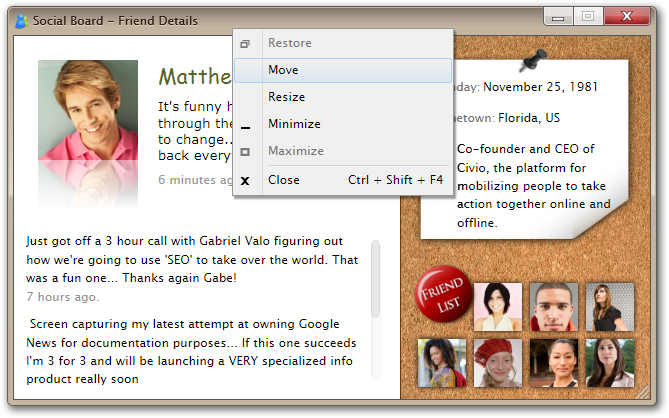Open the friend photo of man in orange collar
This screenshot has width=669, height=418.
(553, 306)
